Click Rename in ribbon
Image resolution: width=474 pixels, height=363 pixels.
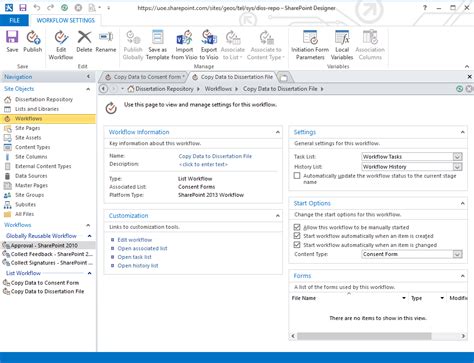[106, 41]
